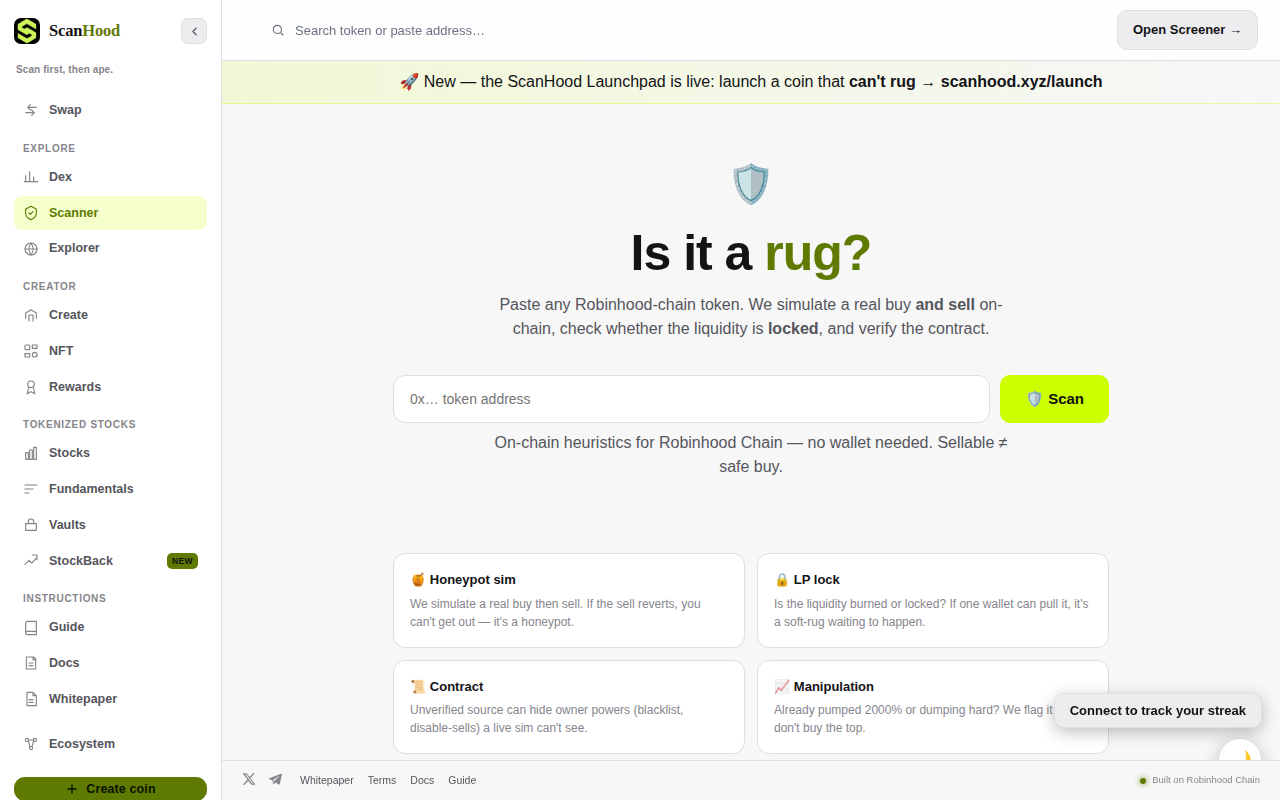This screenshot has width=1280, height=800.
Task: Click the Vaults lock icon
Action: point(31,525)
